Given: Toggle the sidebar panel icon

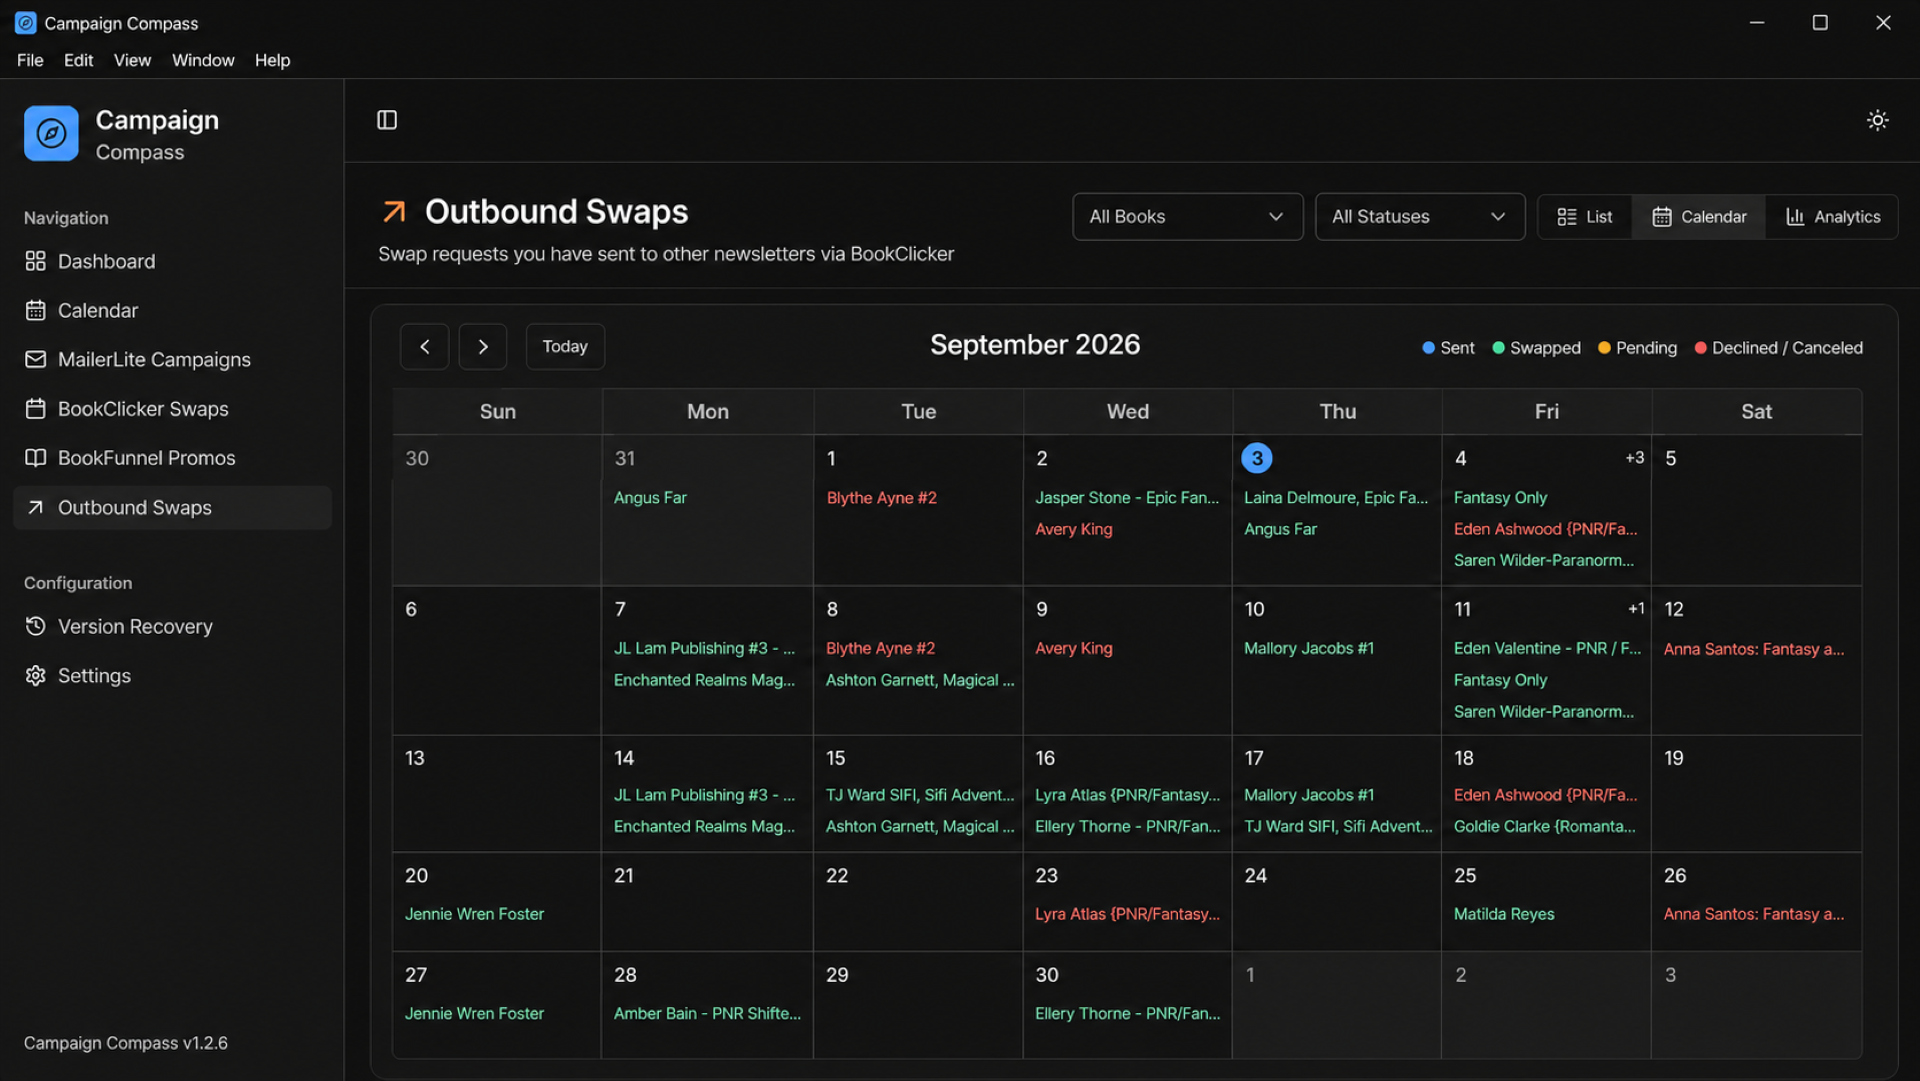Looking at the screenshot, I should pos(387,120).
